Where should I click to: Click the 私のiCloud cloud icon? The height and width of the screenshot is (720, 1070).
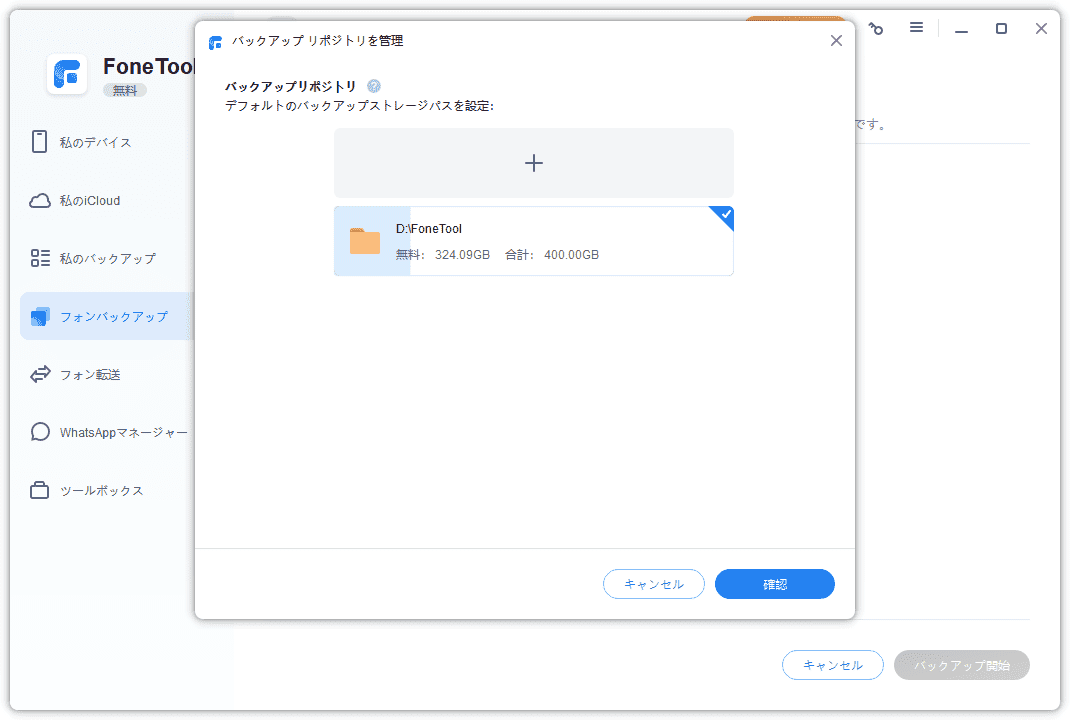click(40, 200)
